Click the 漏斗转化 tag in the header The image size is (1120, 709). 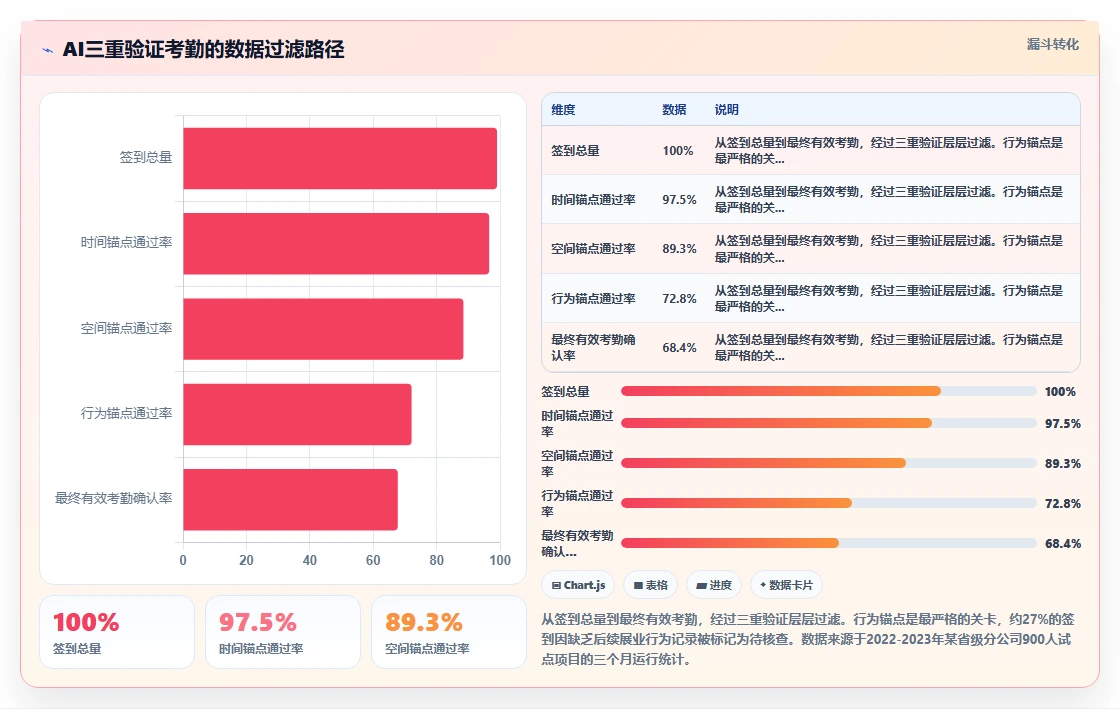(1052, 44)
